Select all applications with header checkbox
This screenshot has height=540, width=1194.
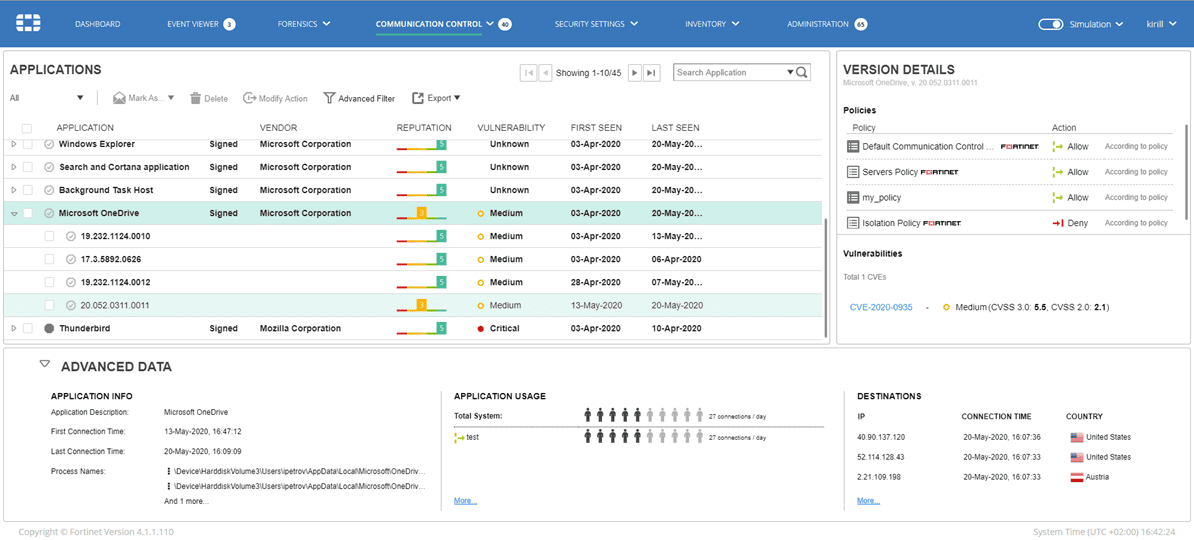[27, 128]
